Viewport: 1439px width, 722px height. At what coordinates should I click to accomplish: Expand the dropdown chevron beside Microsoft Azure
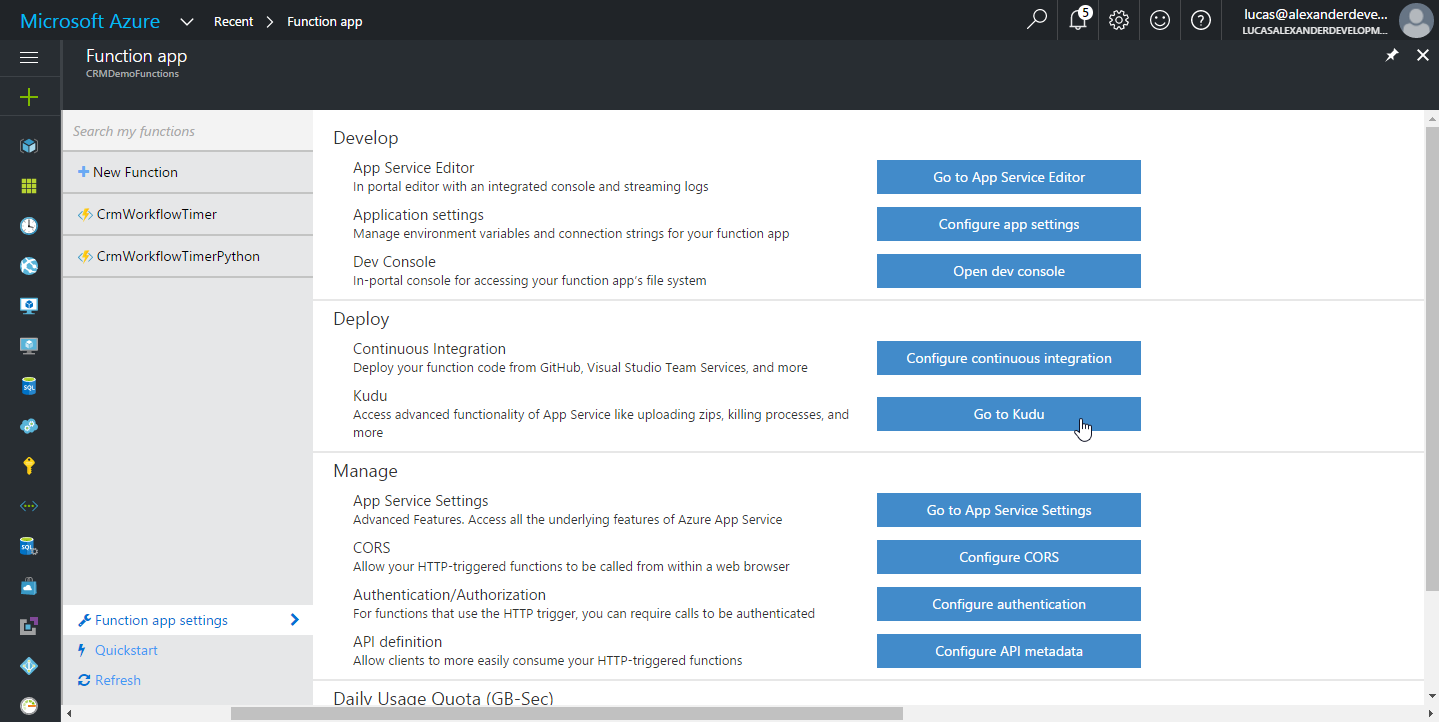[187, 21]
